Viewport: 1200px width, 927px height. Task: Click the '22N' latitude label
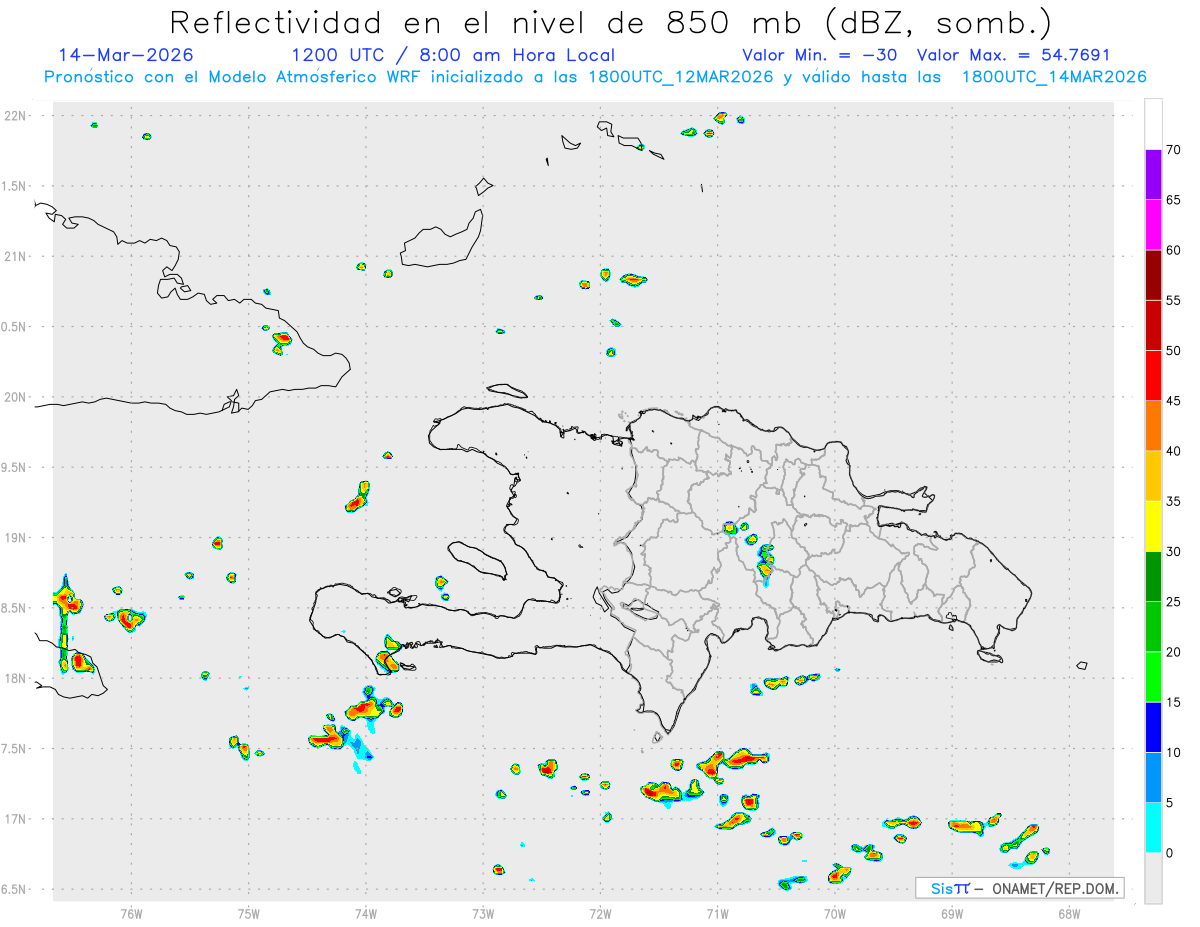pyautogui.click(x=17, y=116)
